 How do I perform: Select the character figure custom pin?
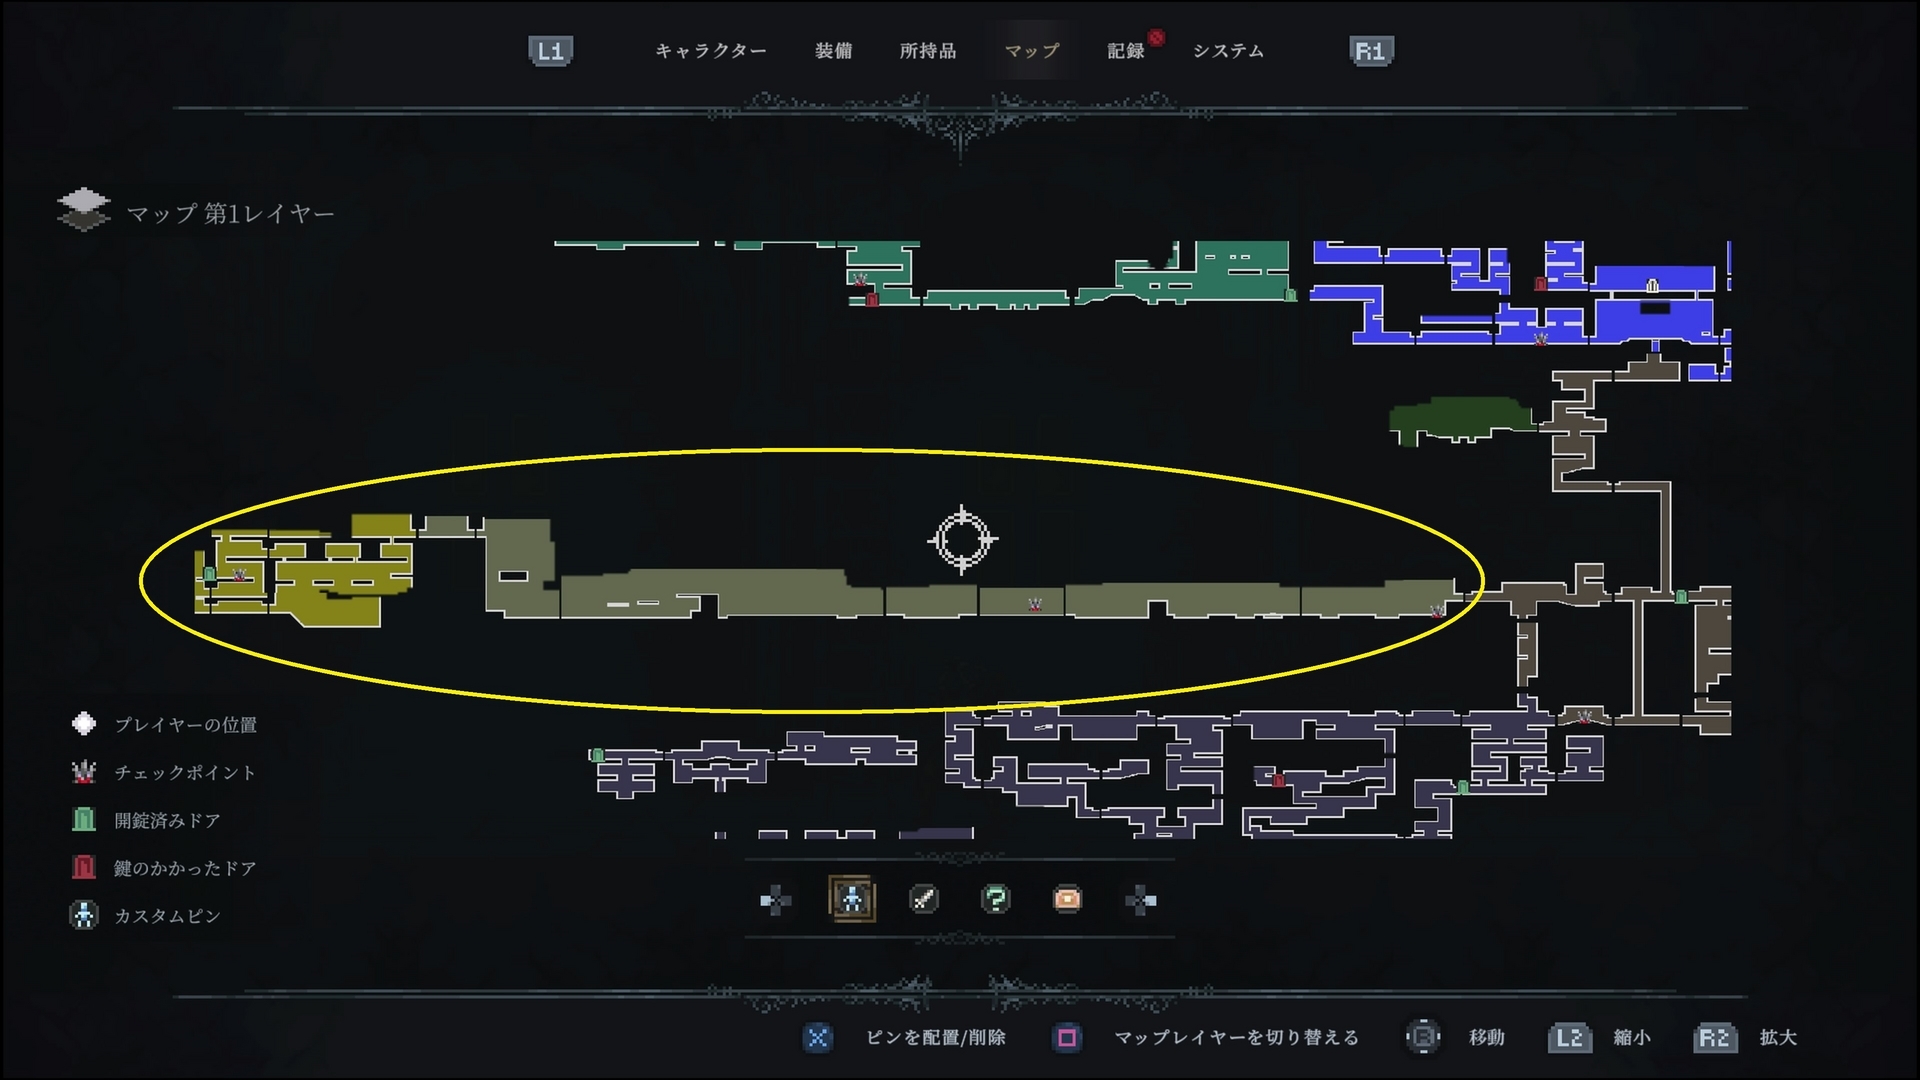pos(852,899)
